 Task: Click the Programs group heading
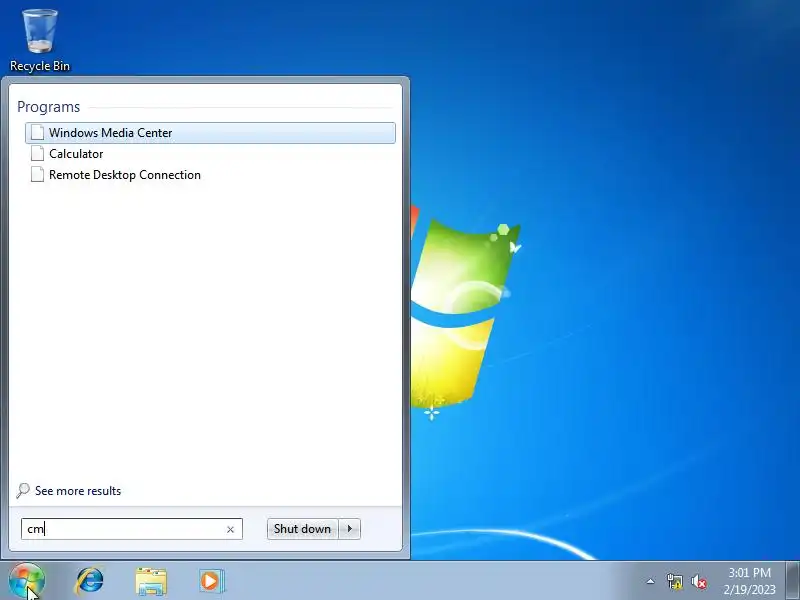pyautogui.click(x=48, y=107)
